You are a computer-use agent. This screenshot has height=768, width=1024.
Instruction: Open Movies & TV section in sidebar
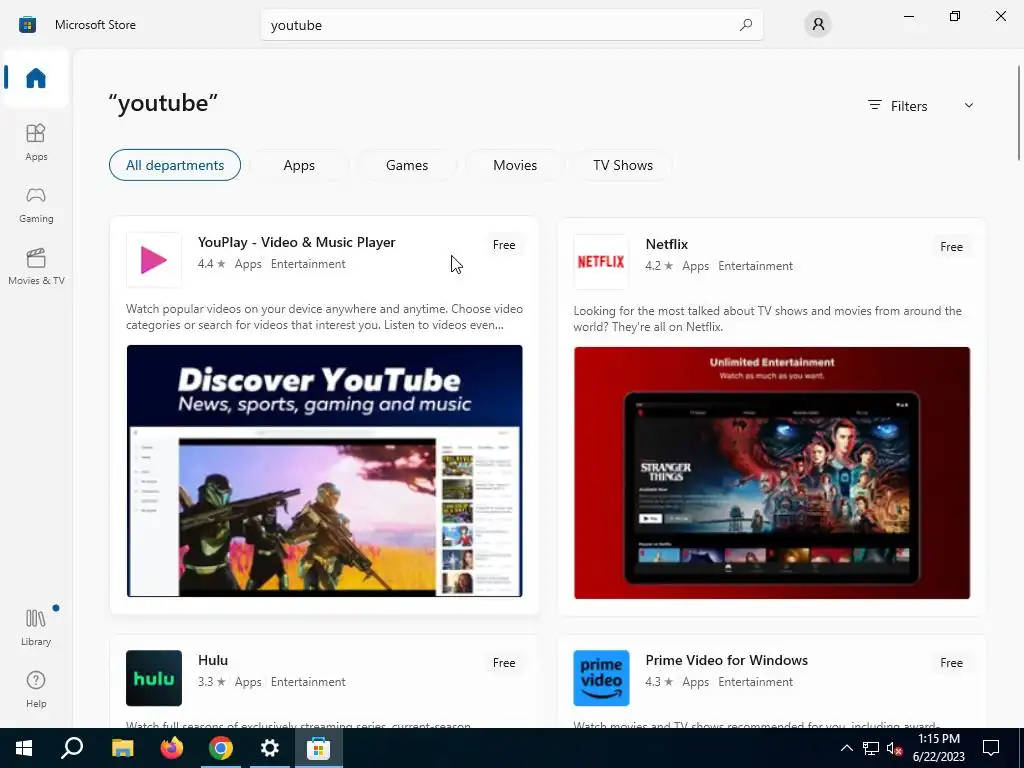click(36, 266)
